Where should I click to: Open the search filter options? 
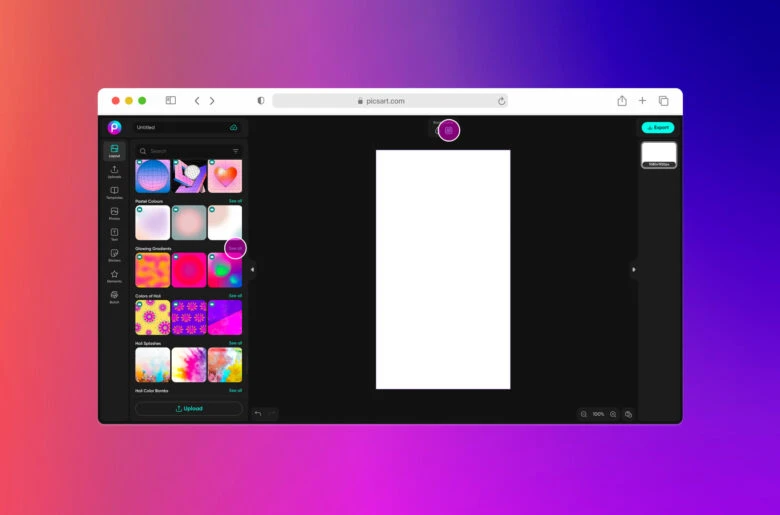pos(236,151)
